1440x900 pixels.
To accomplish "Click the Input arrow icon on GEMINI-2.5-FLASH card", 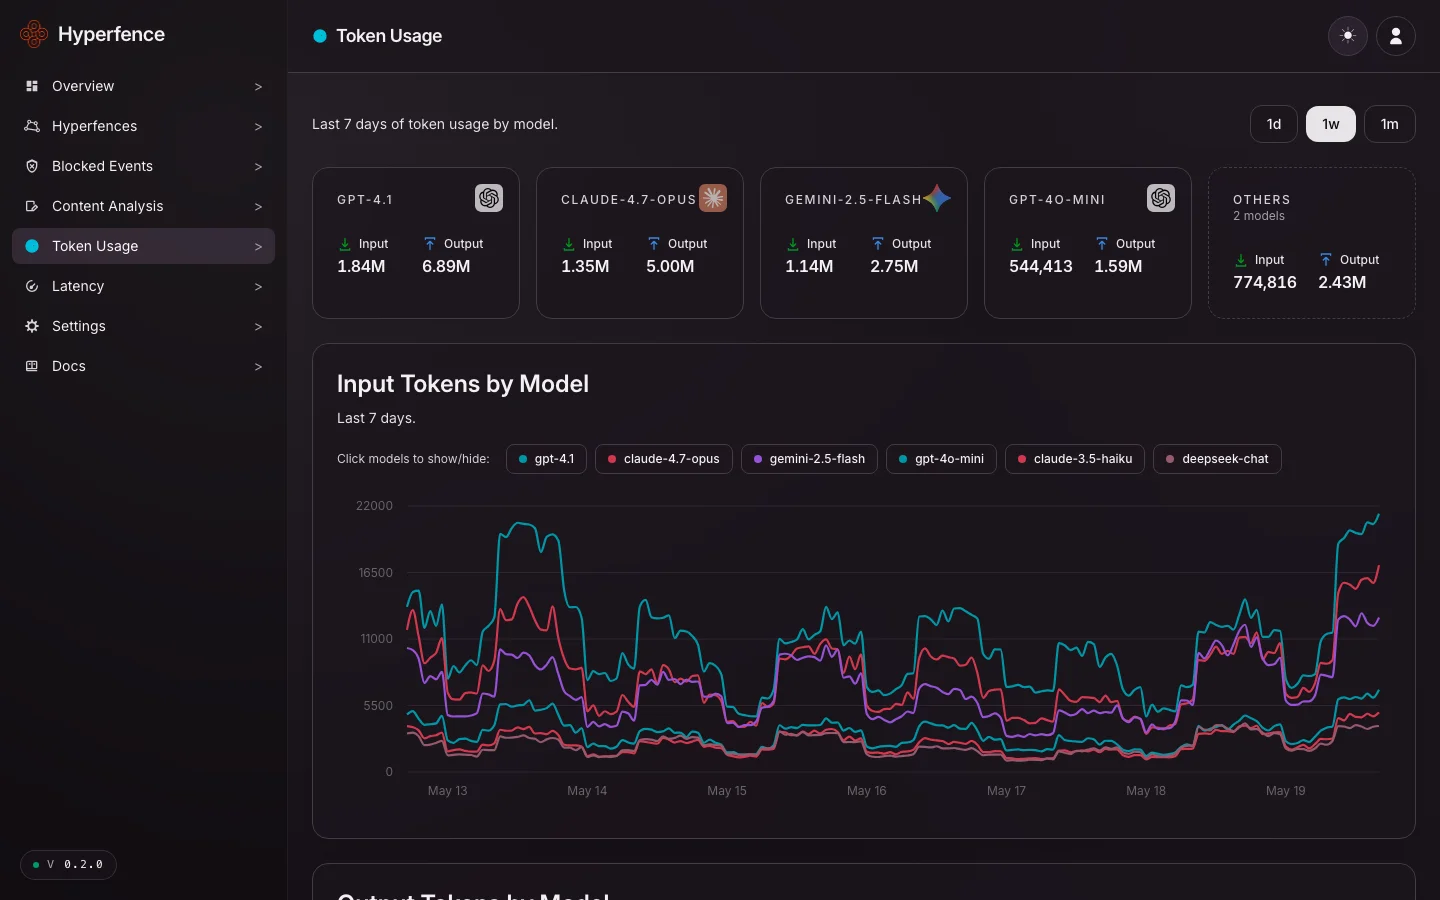I will (x=793, y=244).
